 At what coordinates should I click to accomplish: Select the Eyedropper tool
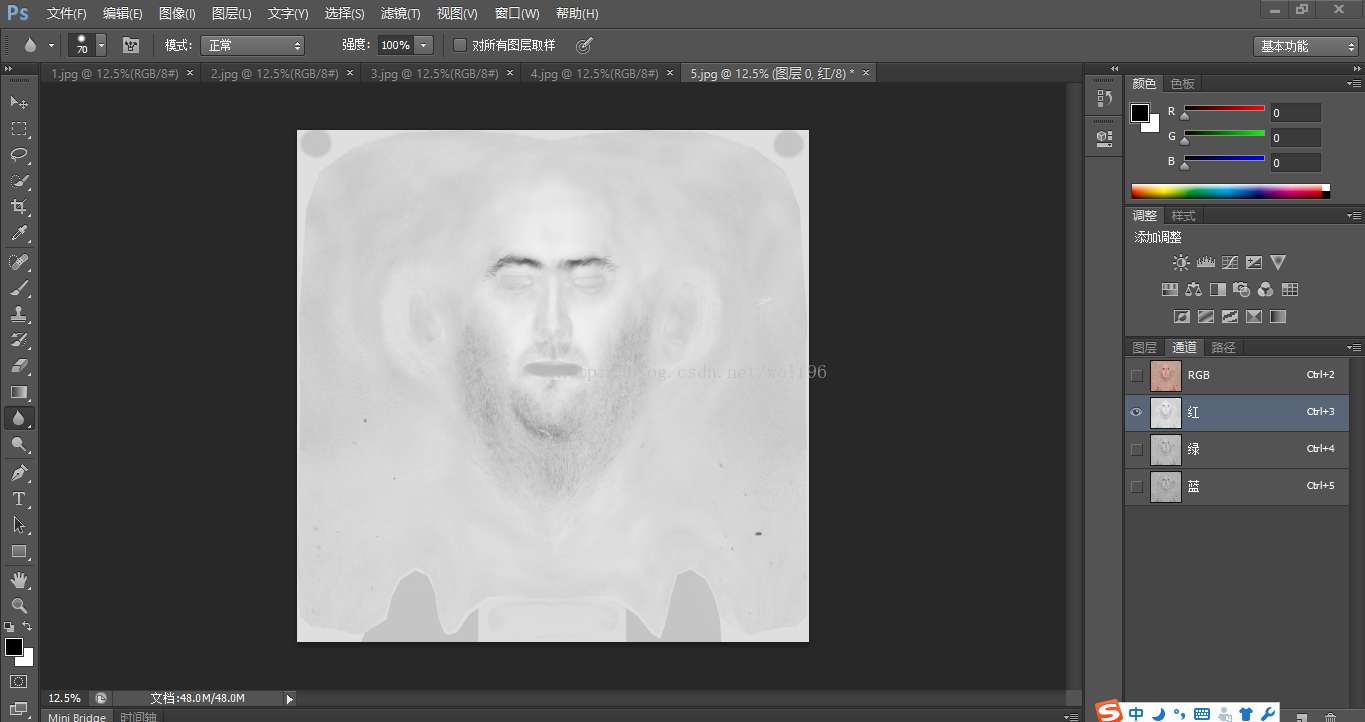[19, 234]
